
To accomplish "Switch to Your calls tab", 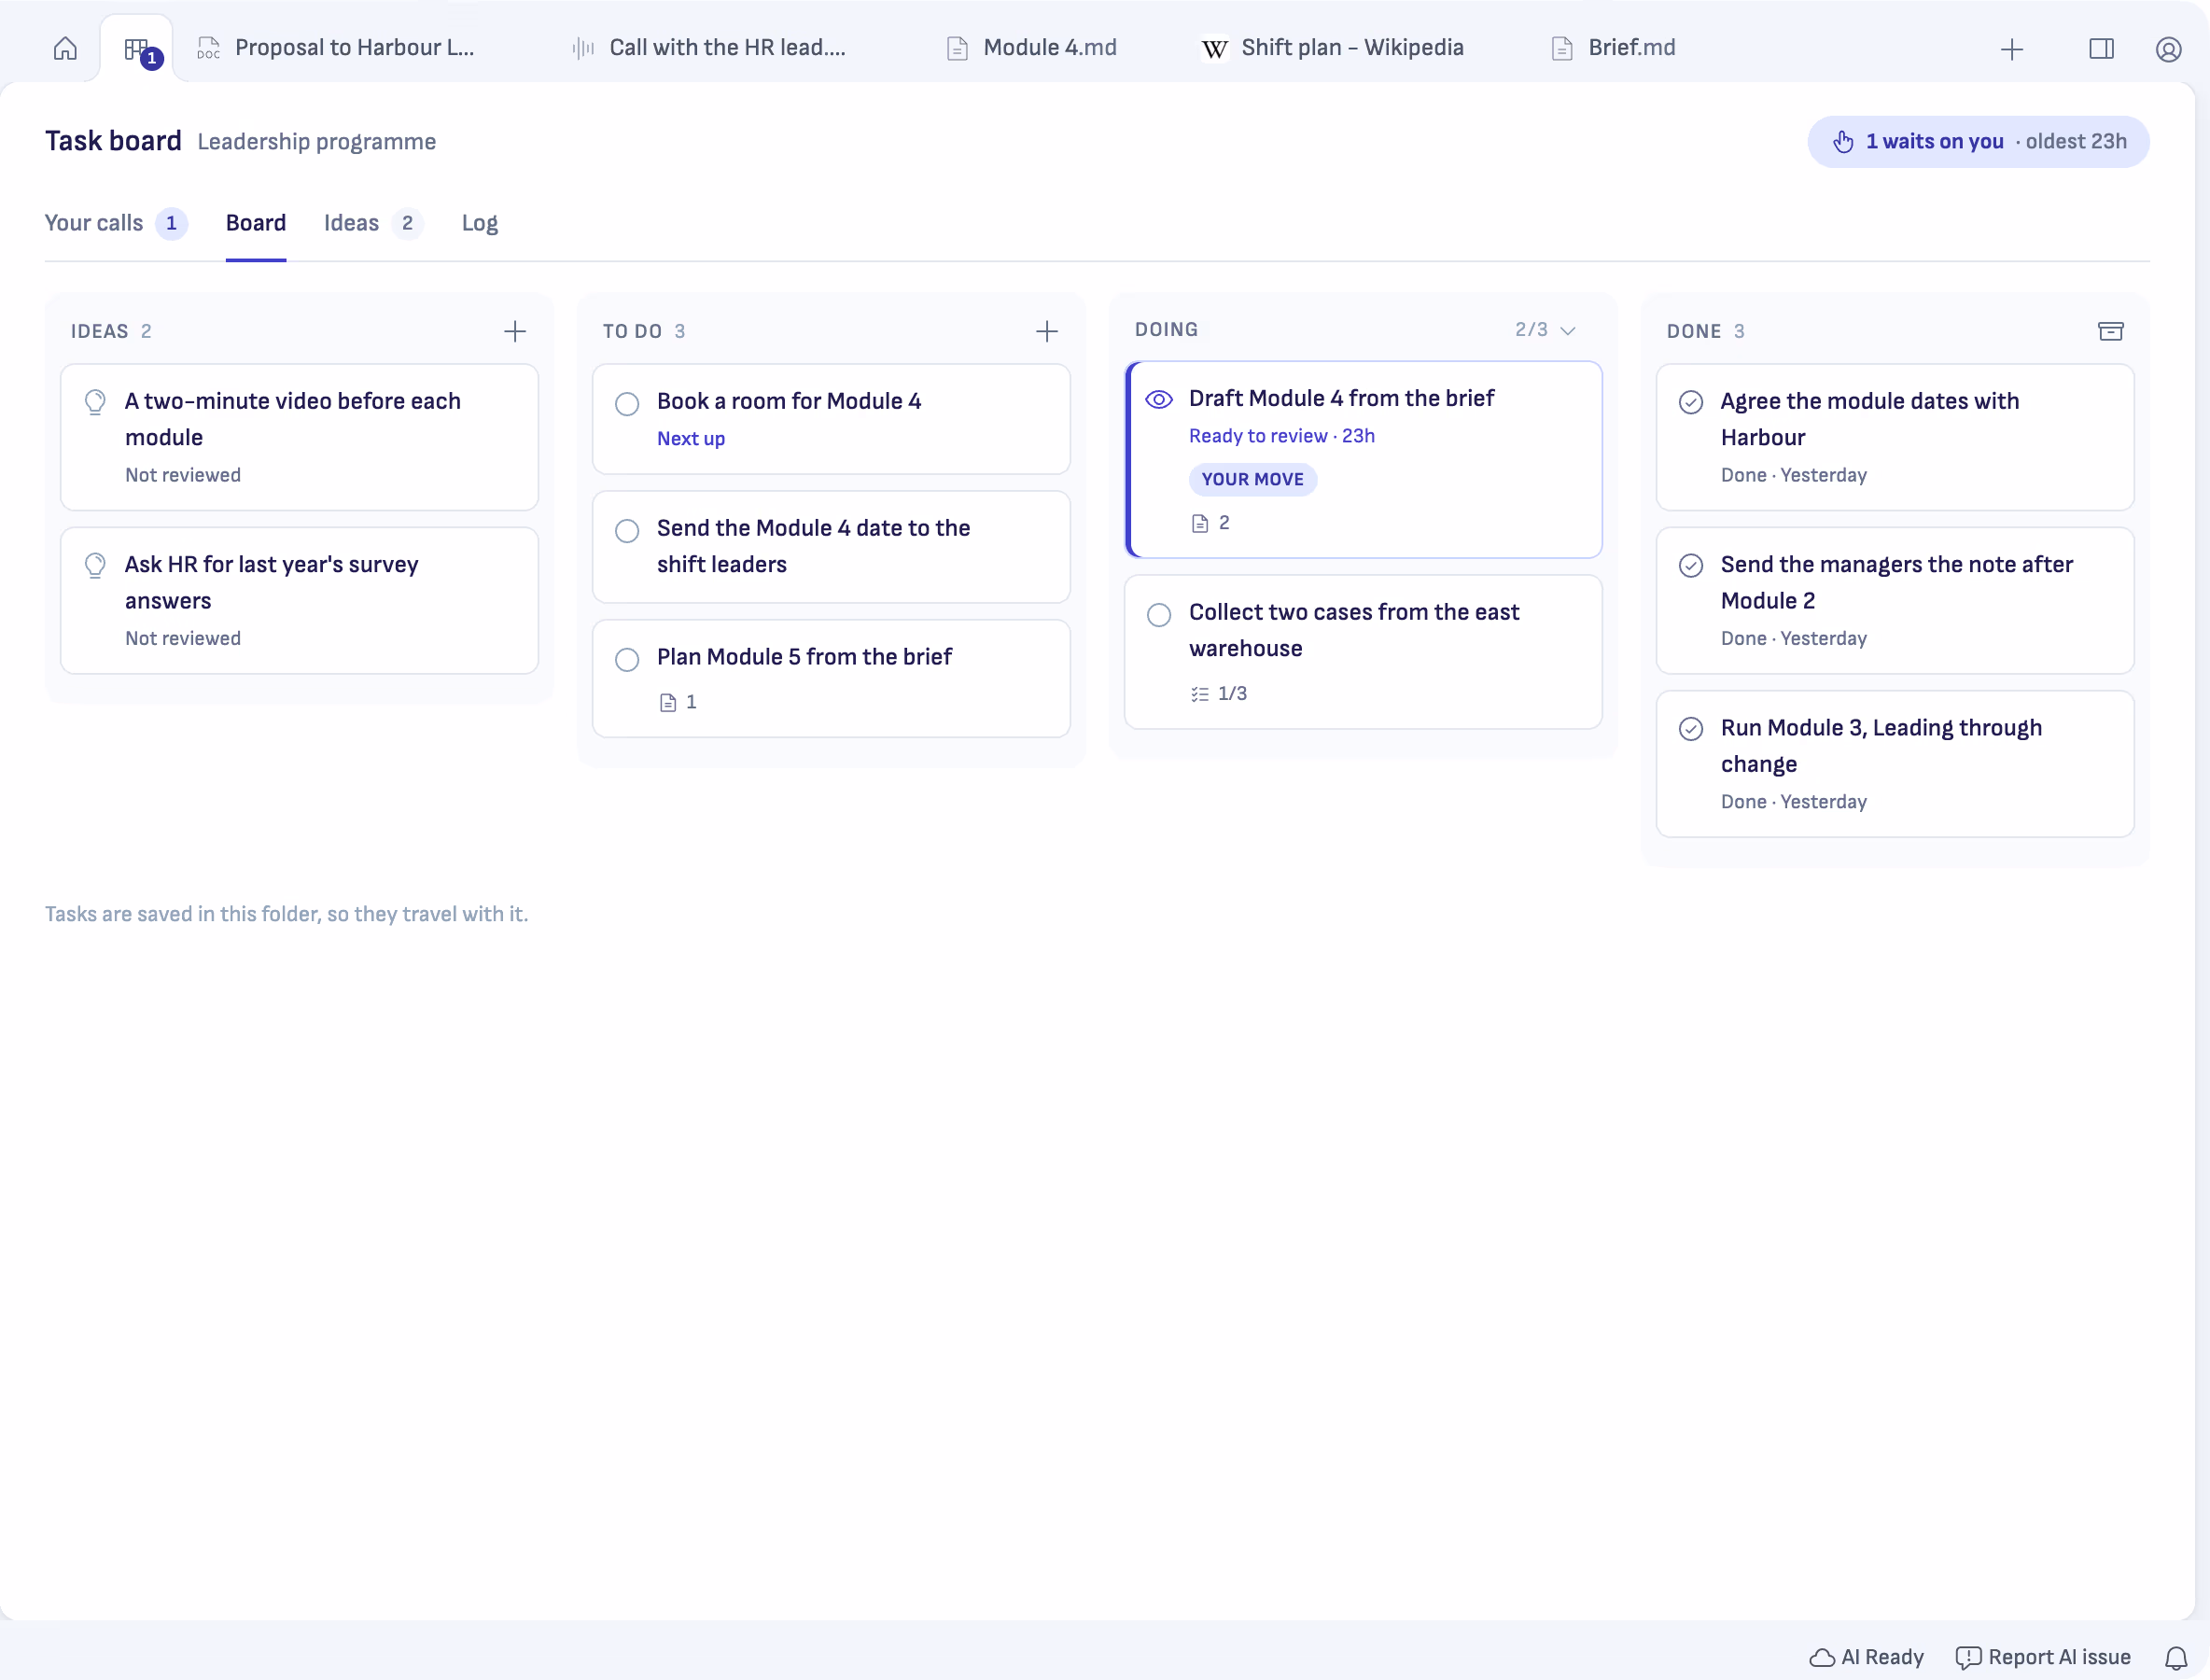I will [x=115, y=223].
